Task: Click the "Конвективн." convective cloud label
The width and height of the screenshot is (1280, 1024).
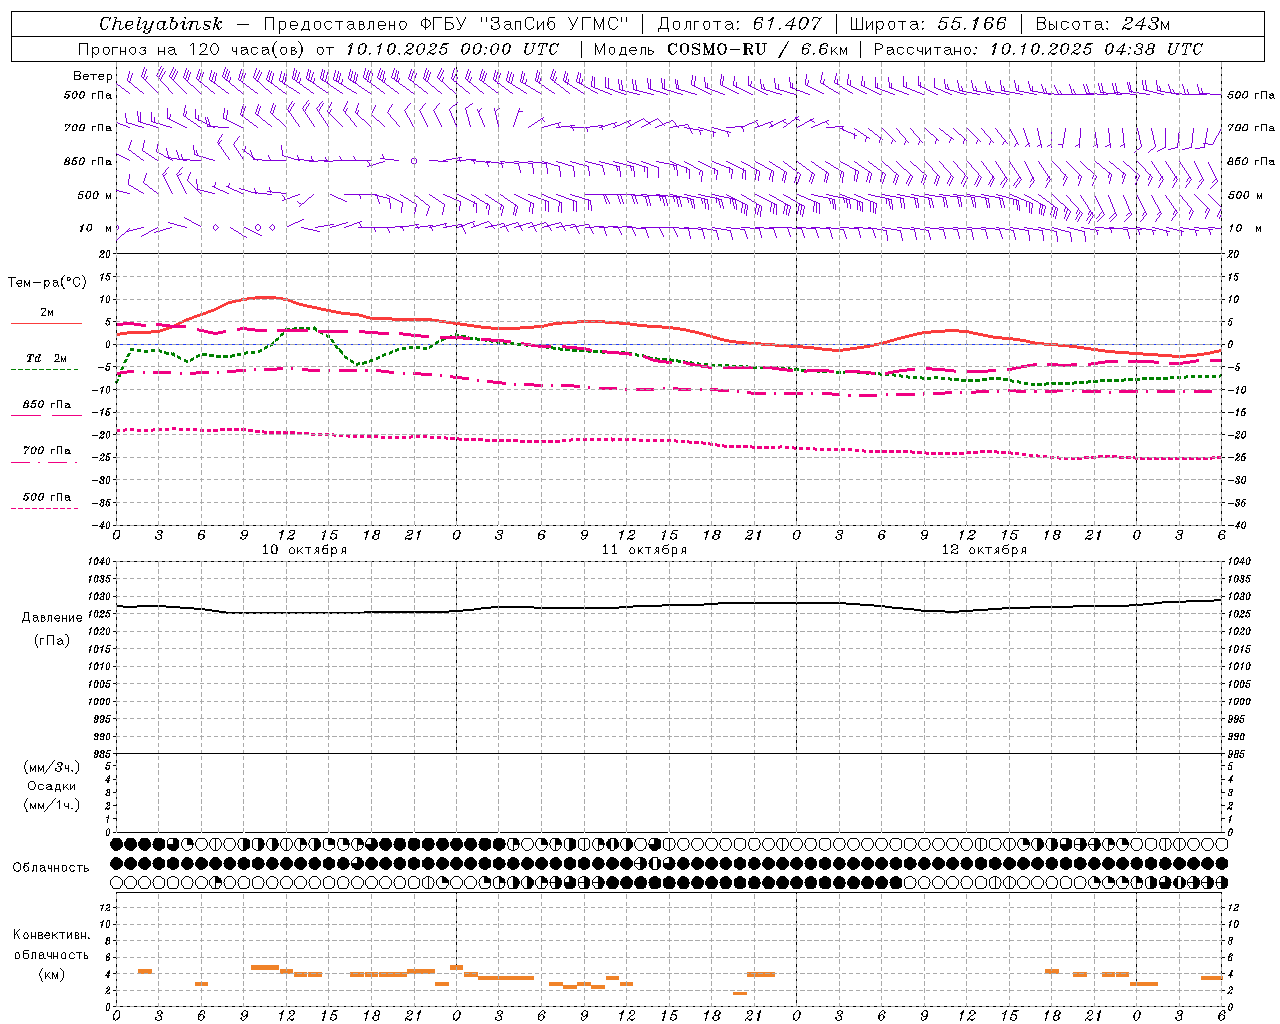Action: [52, 935]
